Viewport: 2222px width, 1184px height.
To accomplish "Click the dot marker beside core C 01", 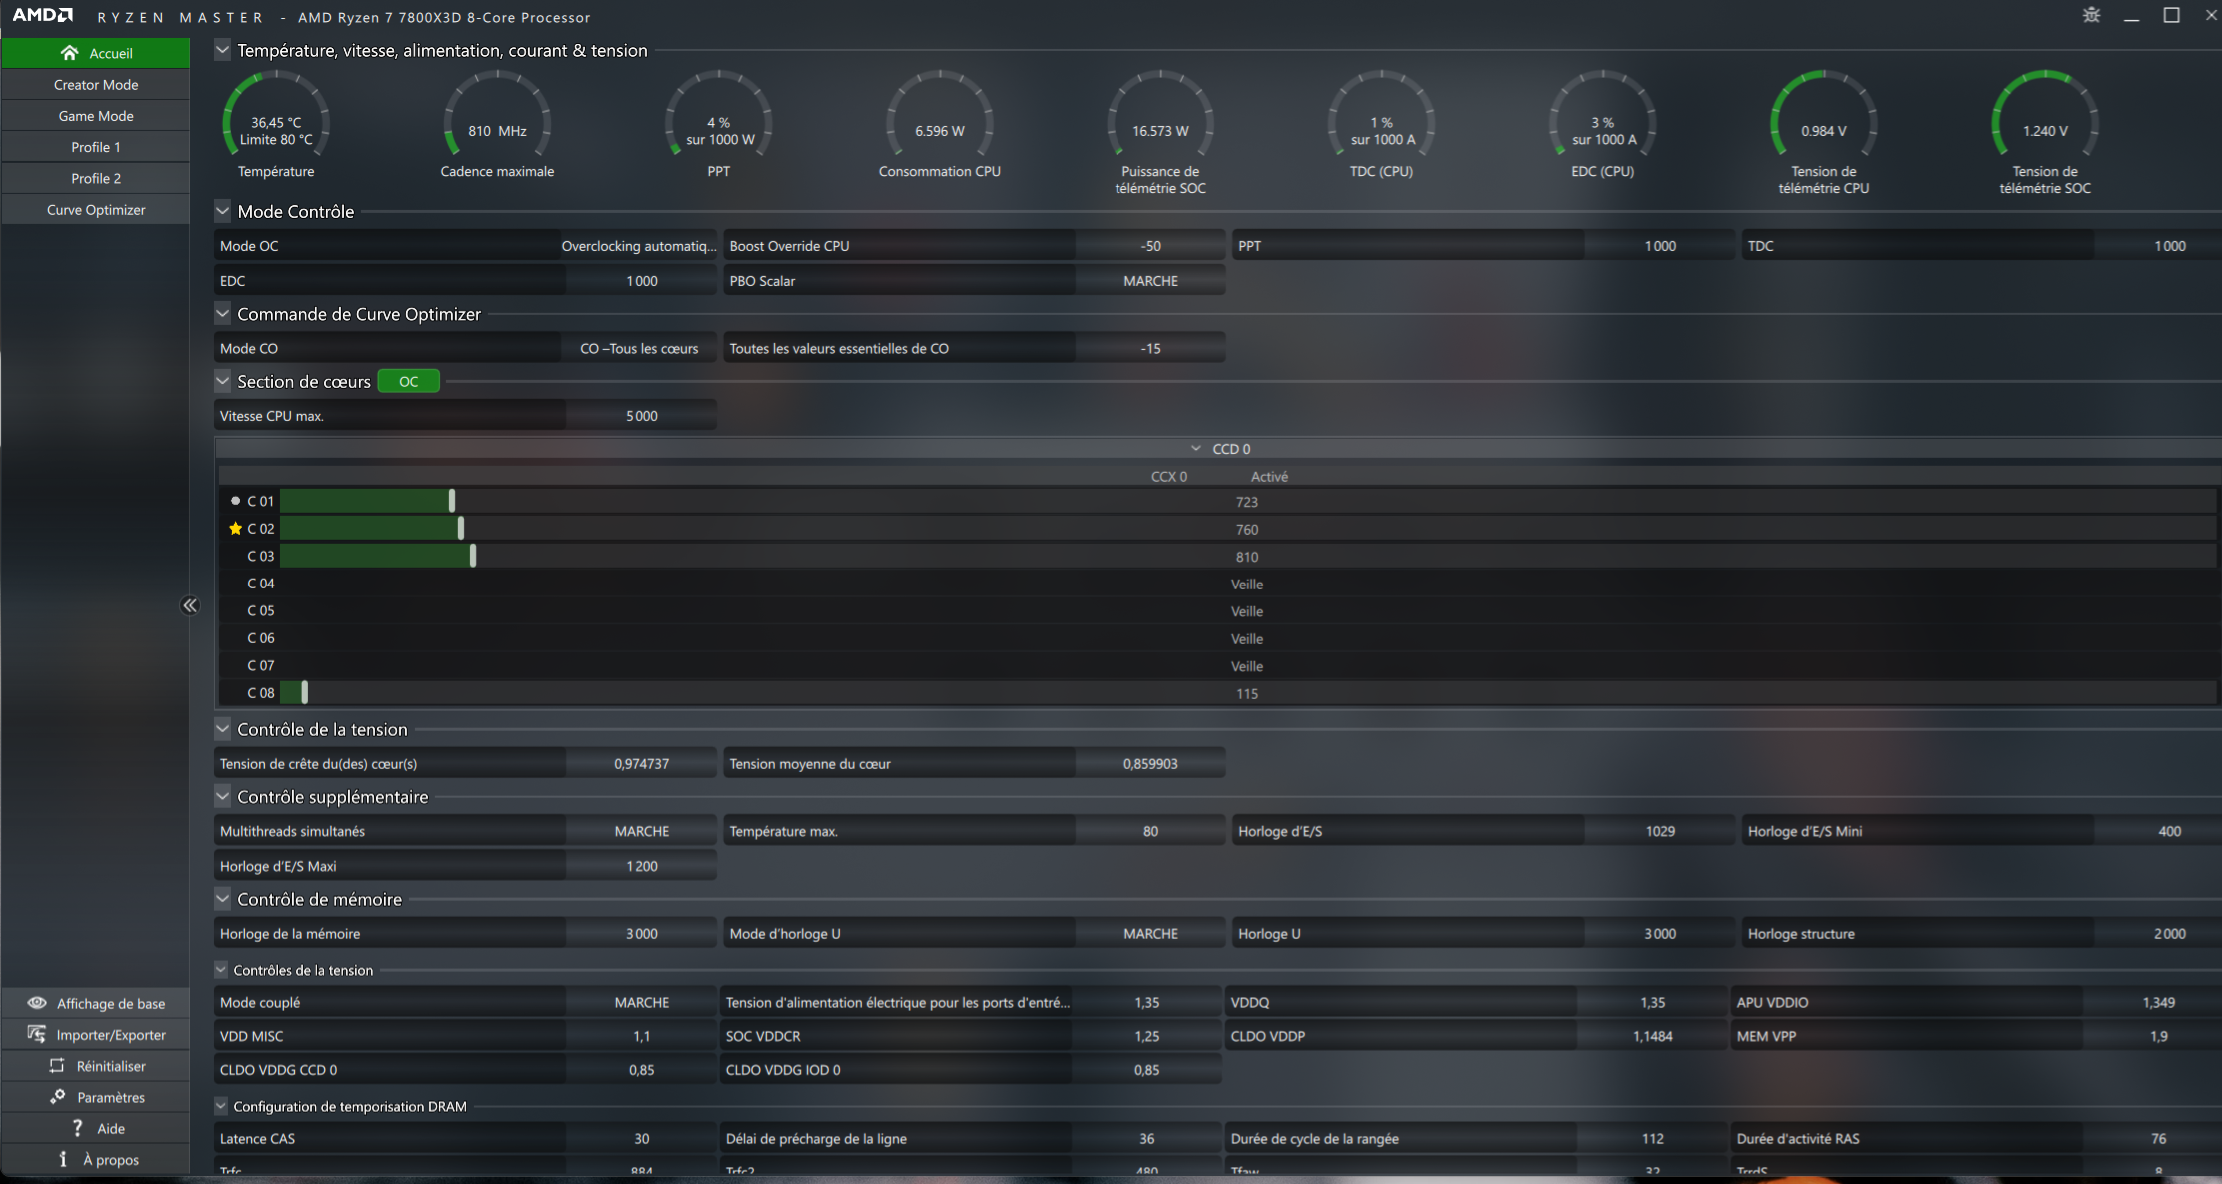I will pyautogui.click(x=236, y=501).
